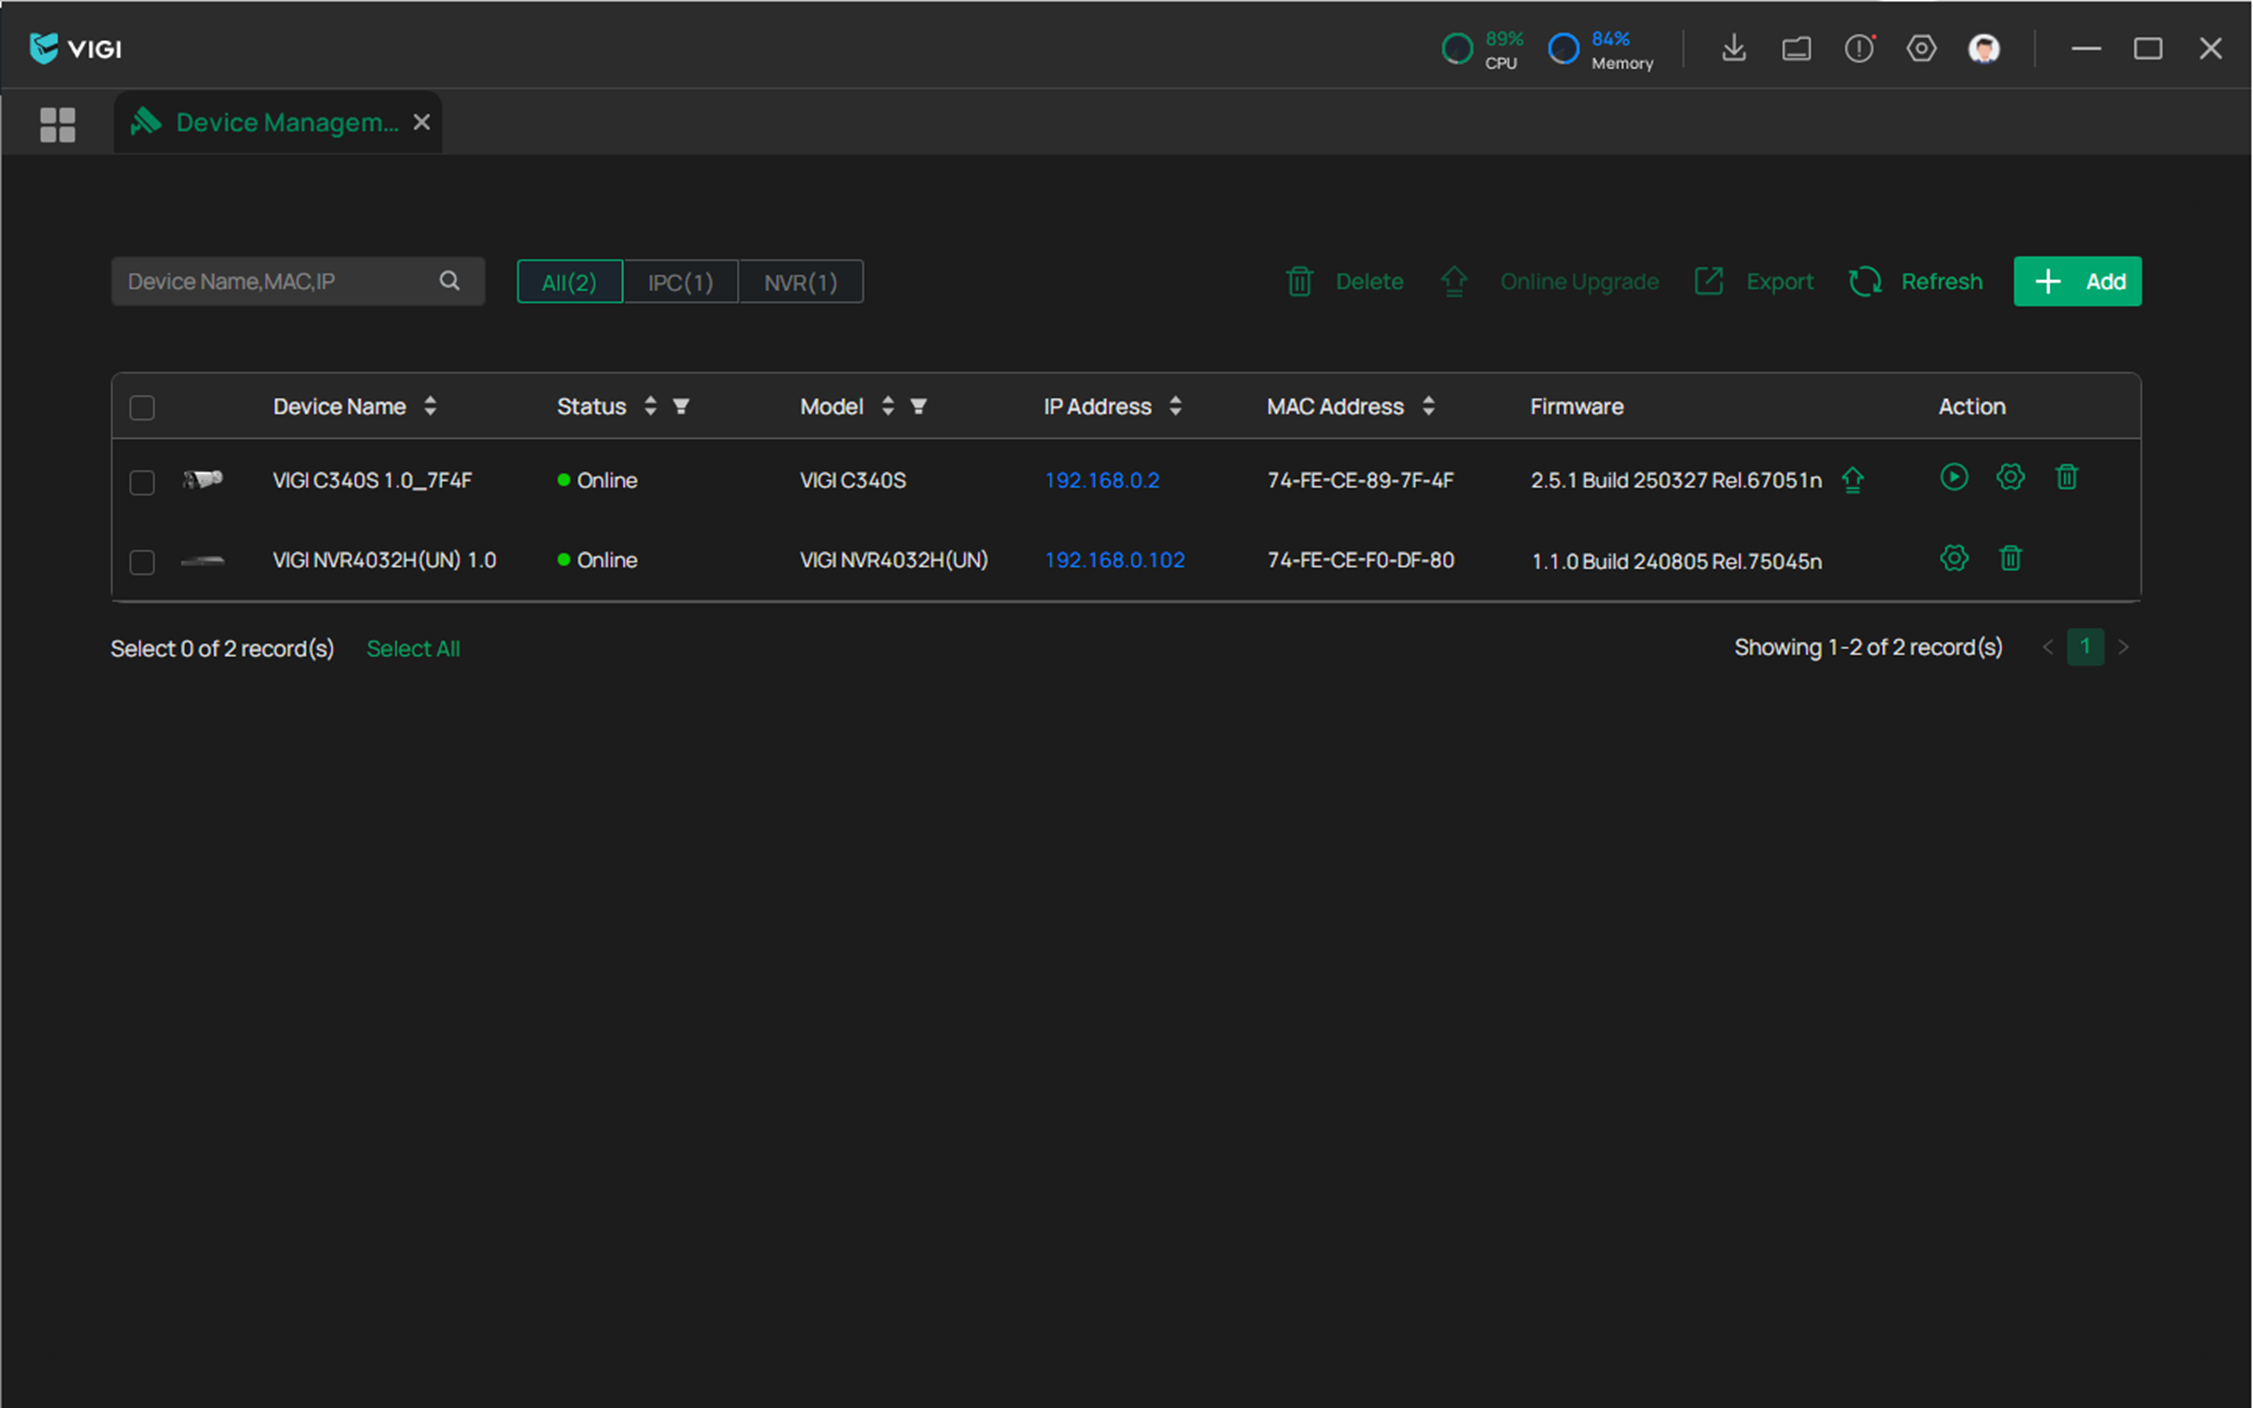Click the camera thumbnail of VIGI C340S
Viewport: 2253px width, 1408px height.
click(x=203, y=480)
